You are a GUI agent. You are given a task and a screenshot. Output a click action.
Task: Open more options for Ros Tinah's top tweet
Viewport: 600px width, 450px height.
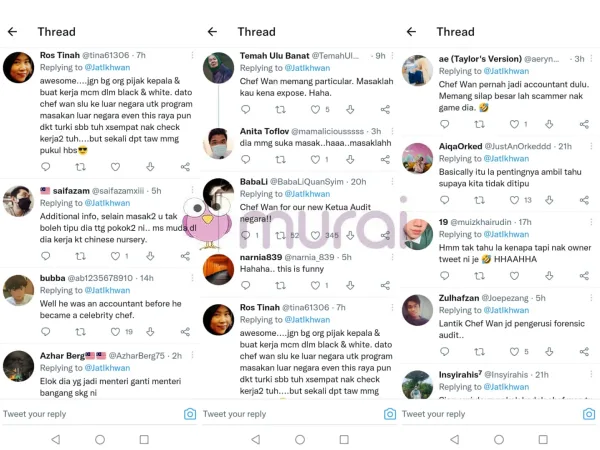192,55
